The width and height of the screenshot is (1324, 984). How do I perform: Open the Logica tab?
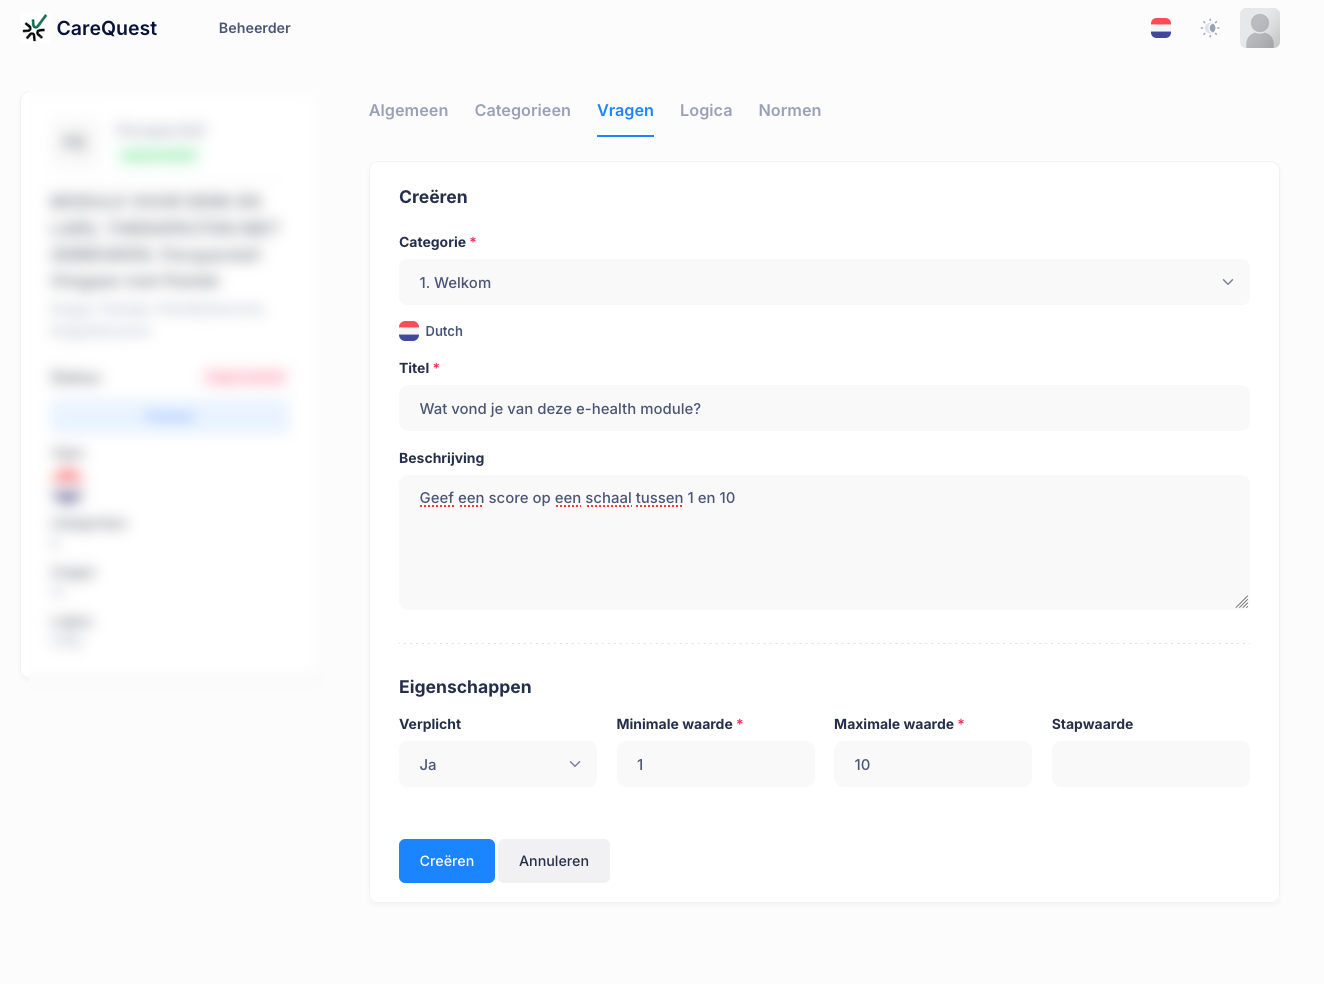(706, 111)
